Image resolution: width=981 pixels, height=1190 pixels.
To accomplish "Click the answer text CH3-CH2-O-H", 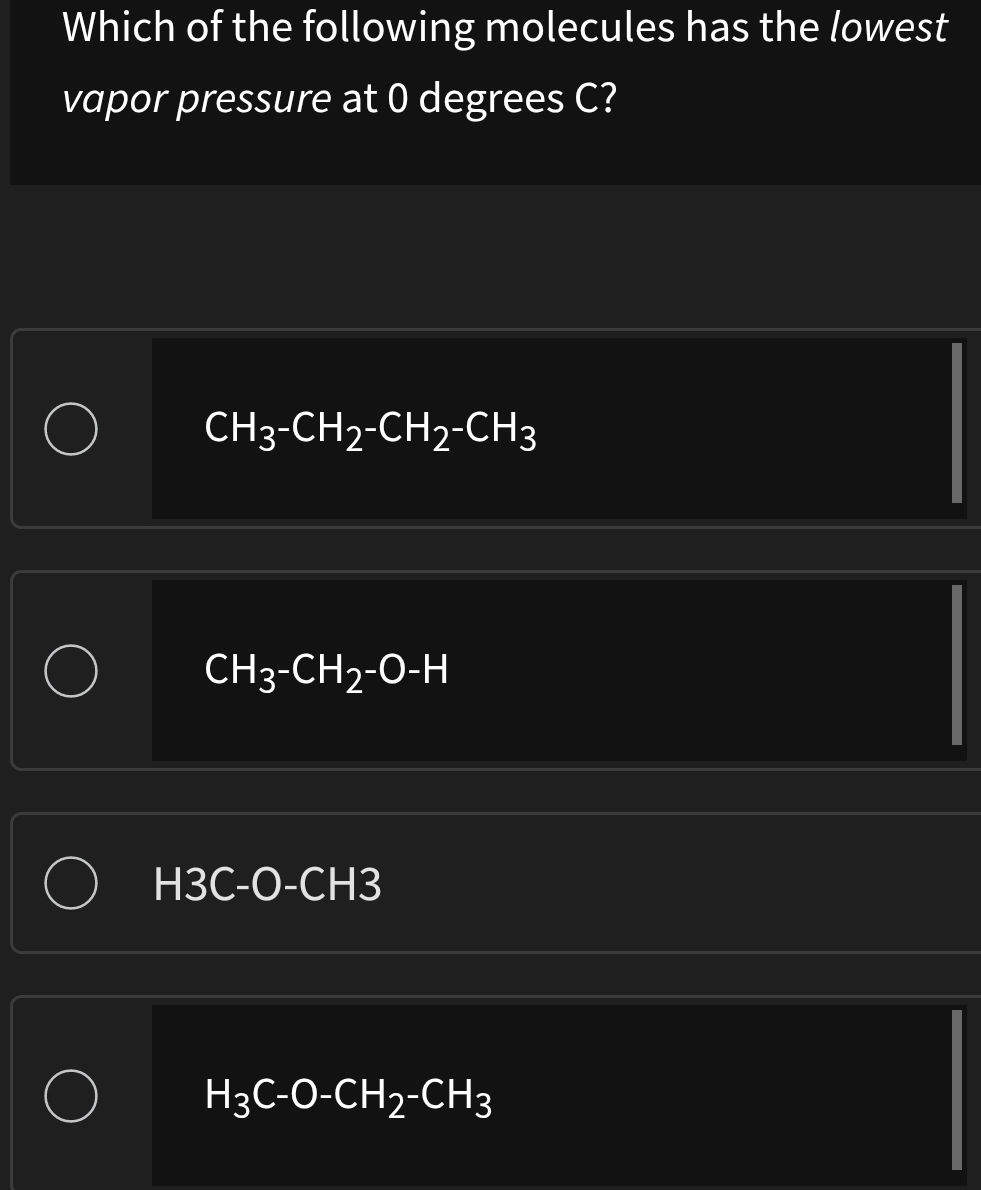I will click(324, 670).
